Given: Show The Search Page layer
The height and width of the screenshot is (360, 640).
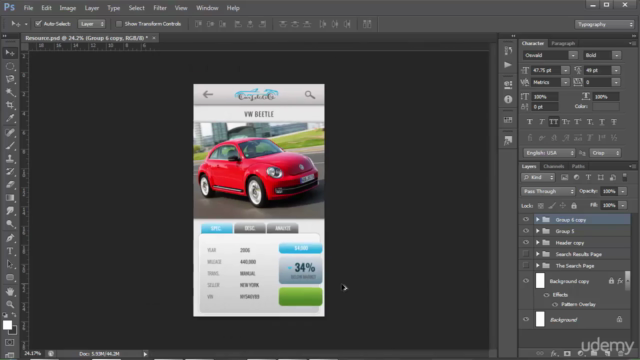Looking at the screenshot, I should pyautogui.click(x=526, y=265).
